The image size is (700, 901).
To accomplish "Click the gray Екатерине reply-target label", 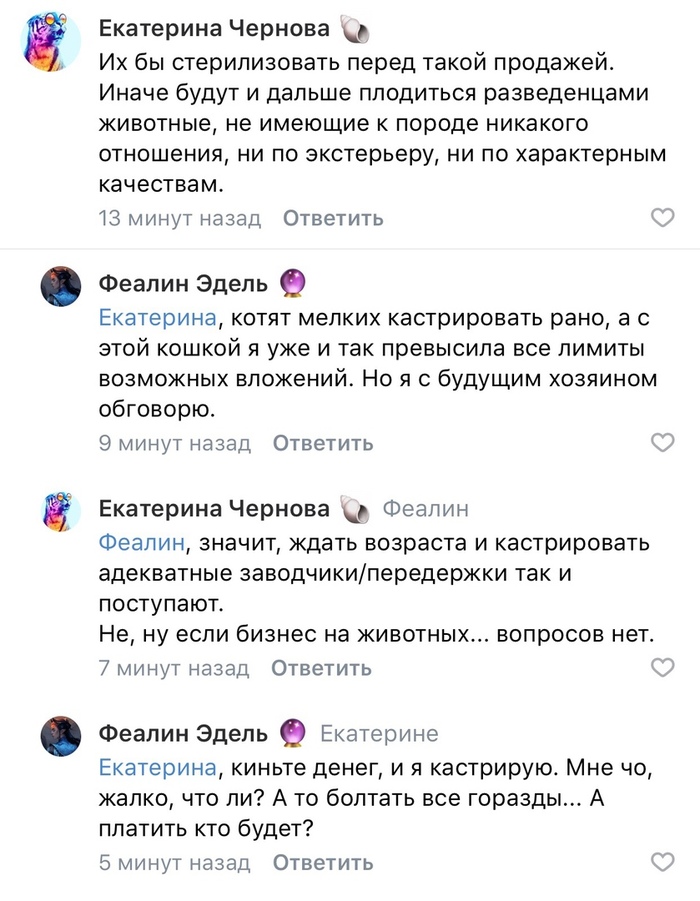I will [x=379, y=734].
